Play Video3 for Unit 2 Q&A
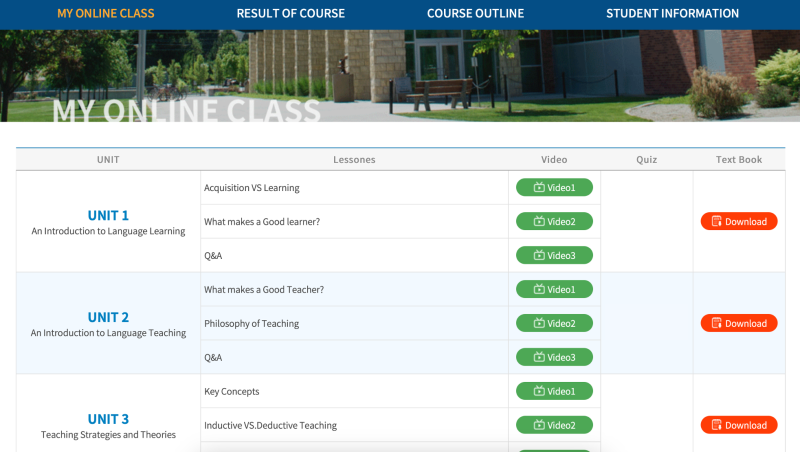Screen dimensions: 800x452 pos(554,357)
